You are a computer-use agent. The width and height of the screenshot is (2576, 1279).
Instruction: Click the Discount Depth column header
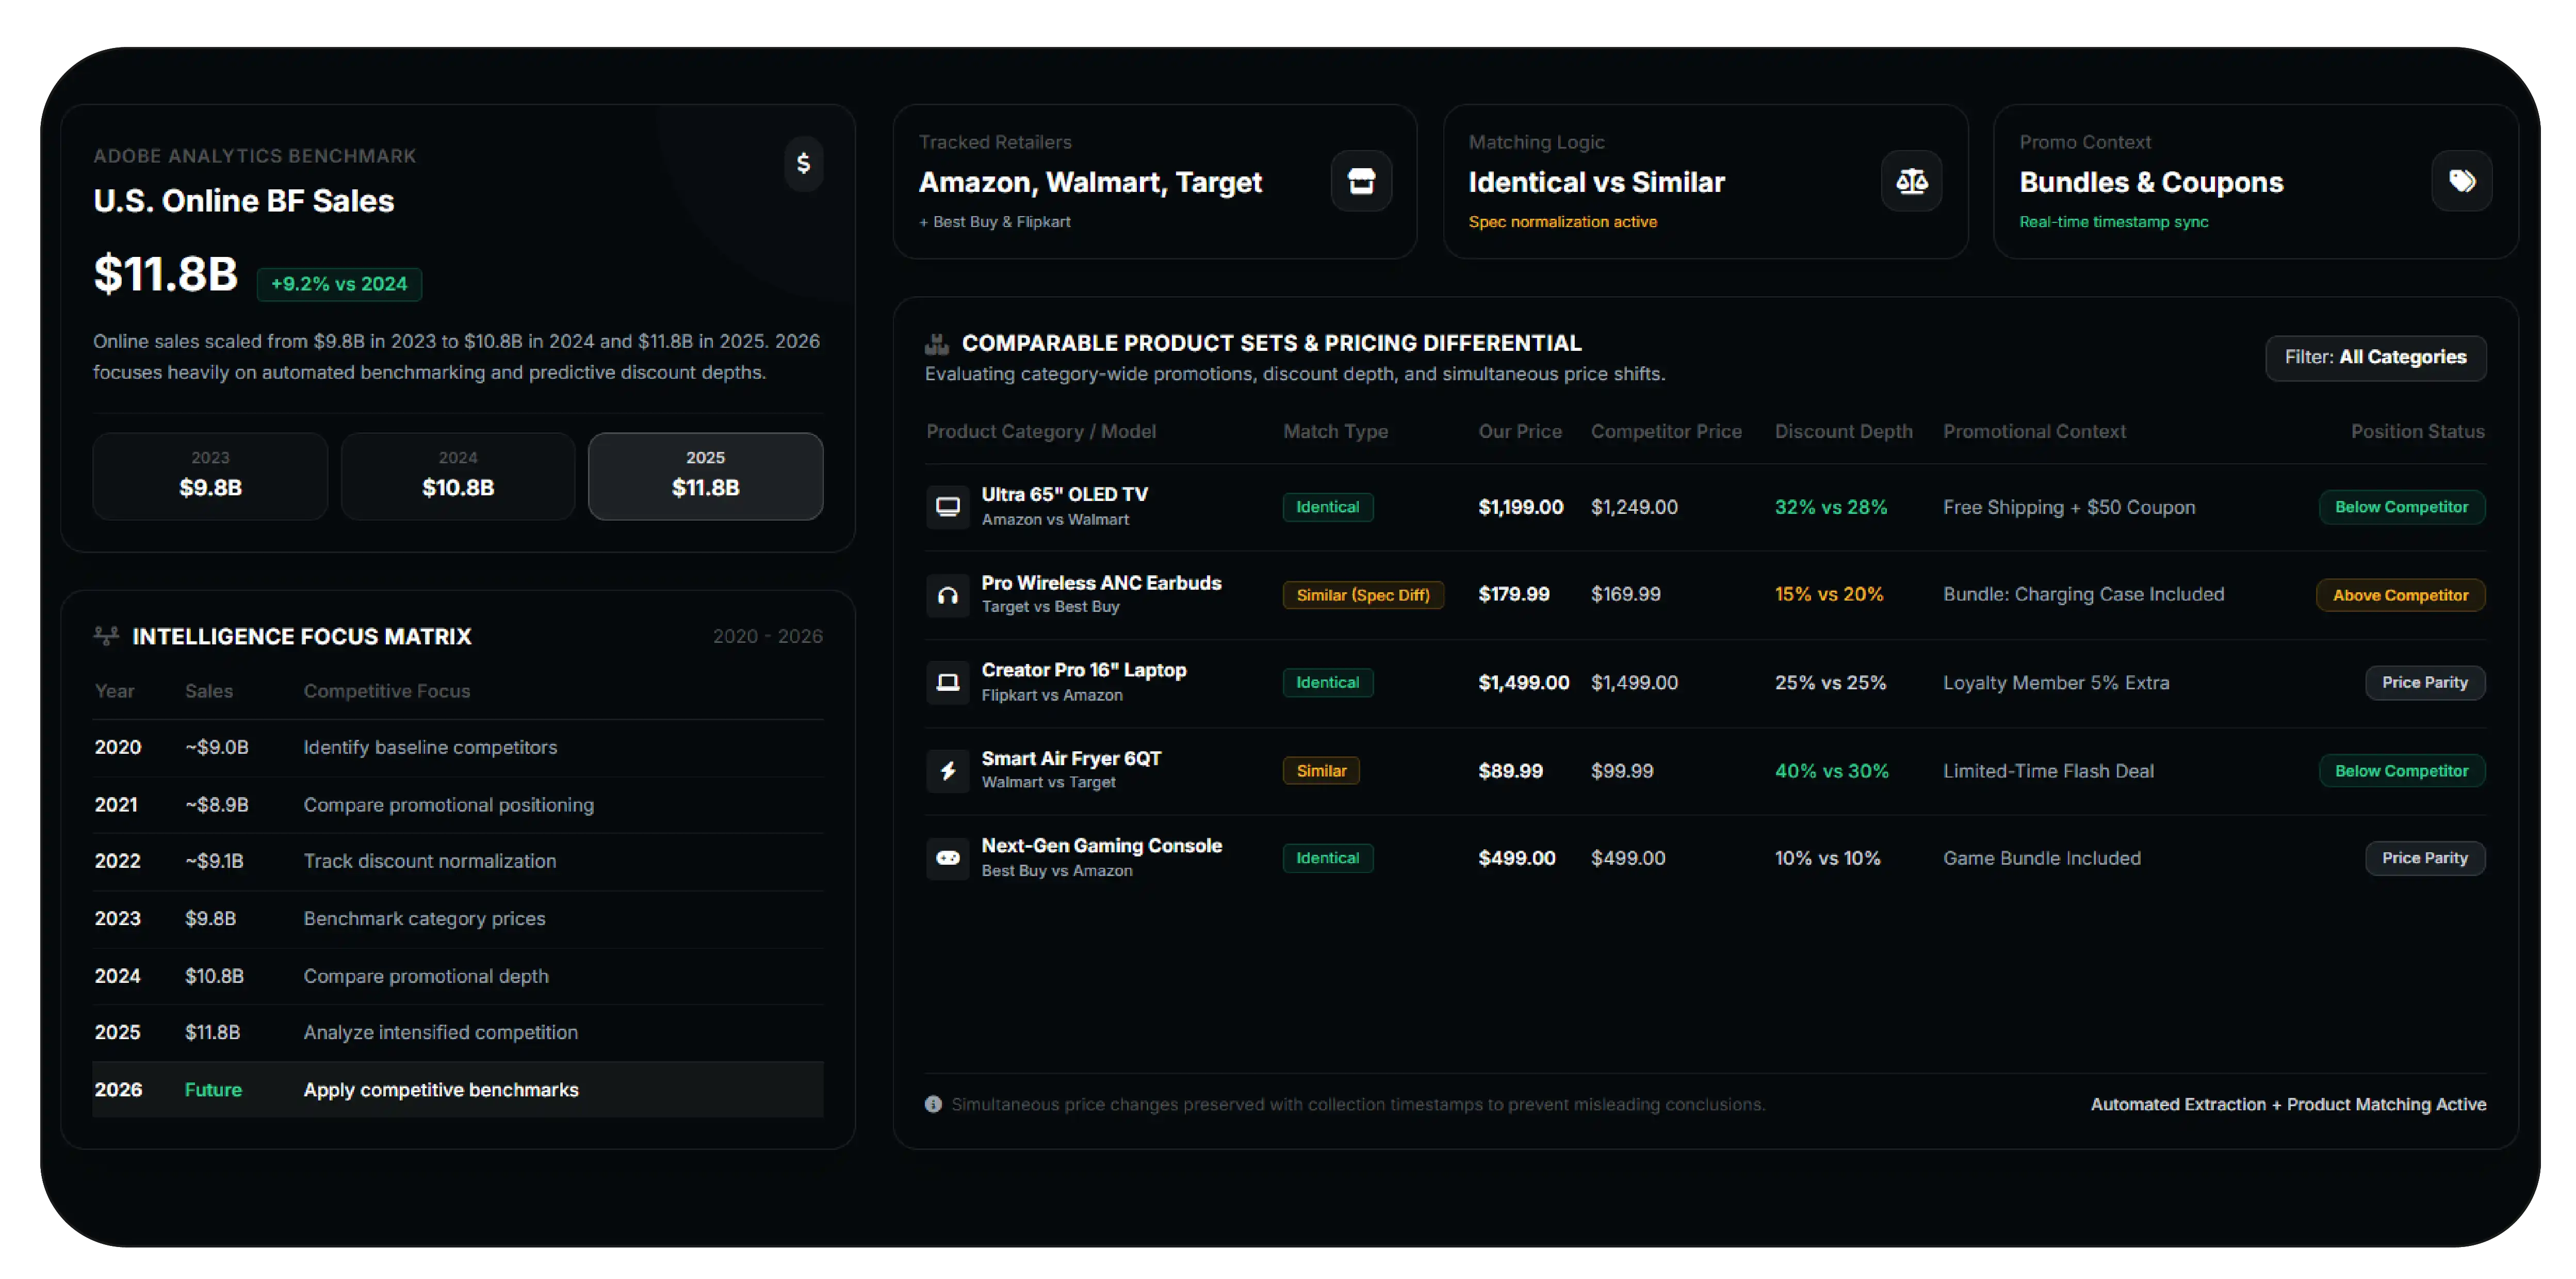[1843, 431]
